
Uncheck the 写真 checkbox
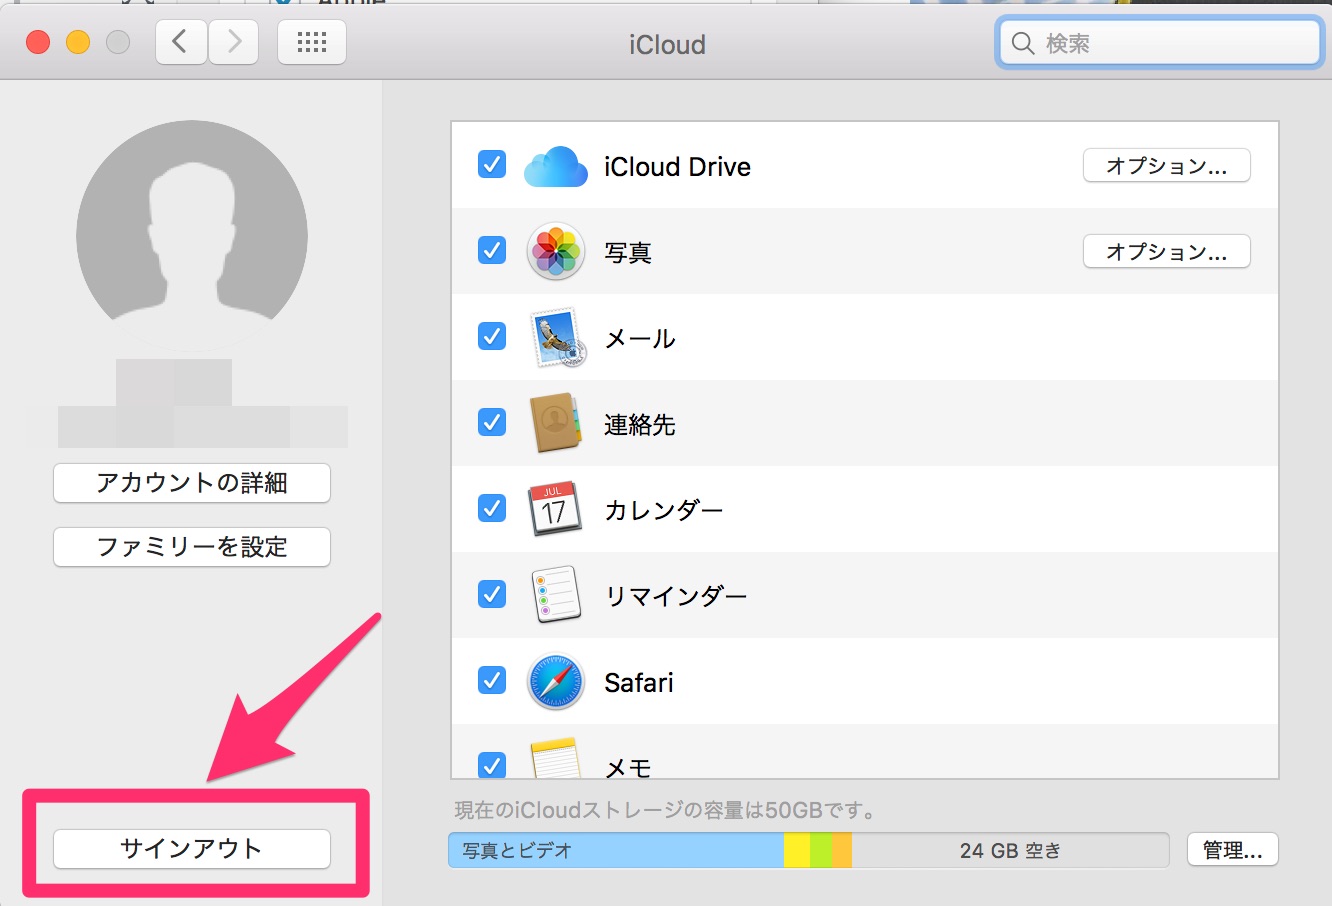tap(492, 250)
